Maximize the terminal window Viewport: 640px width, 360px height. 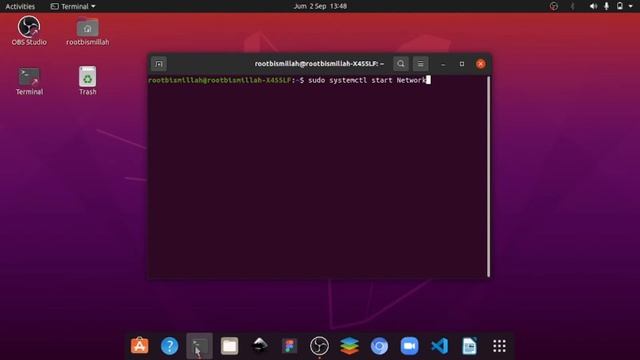(x=462, y=64)
